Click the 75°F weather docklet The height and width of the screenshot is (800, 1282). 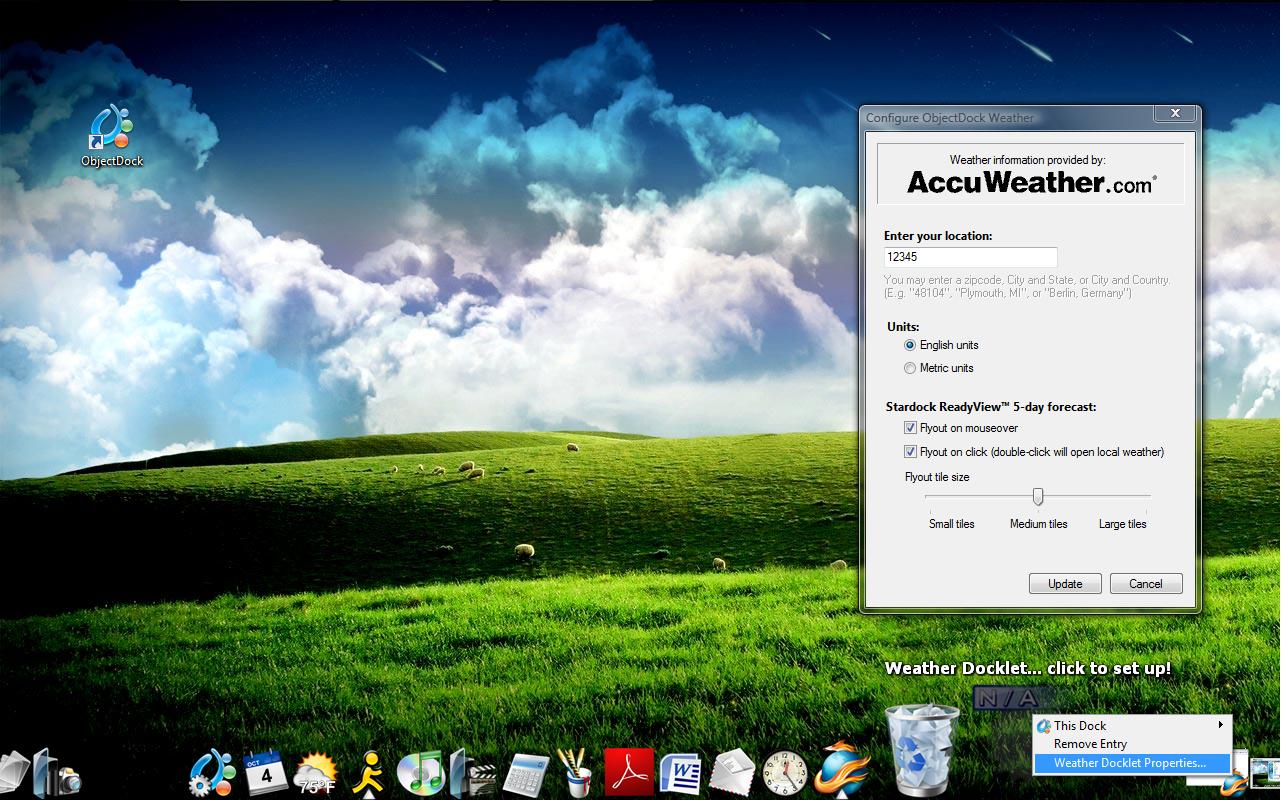(316, 774)
